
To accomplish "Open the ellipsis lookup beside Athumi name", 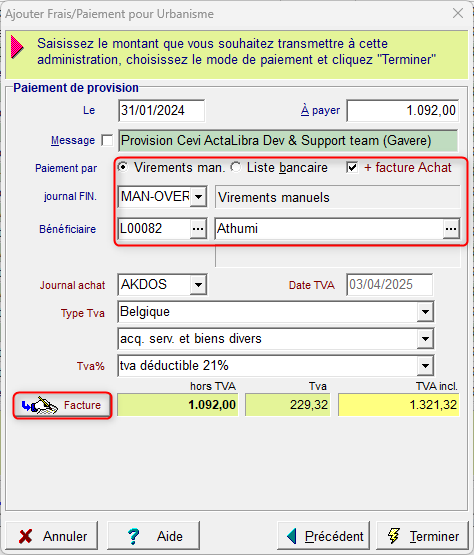I will (451, 229).
